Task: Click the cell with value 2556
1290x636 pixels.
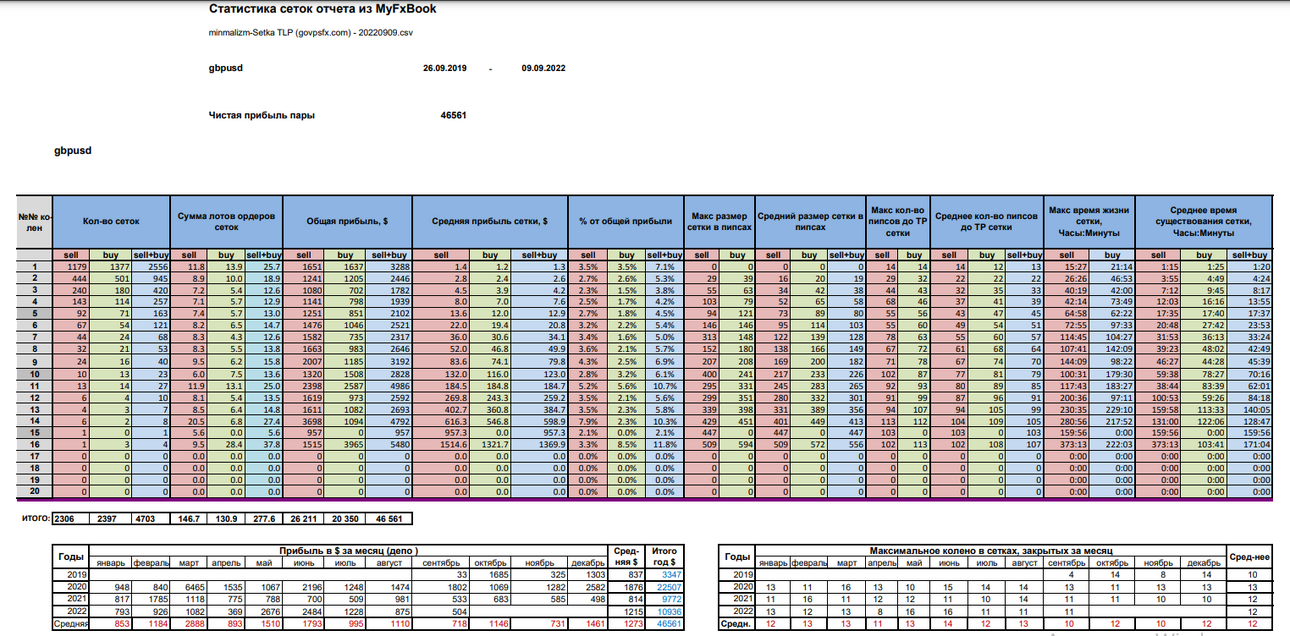Action: tap(152, 267)
